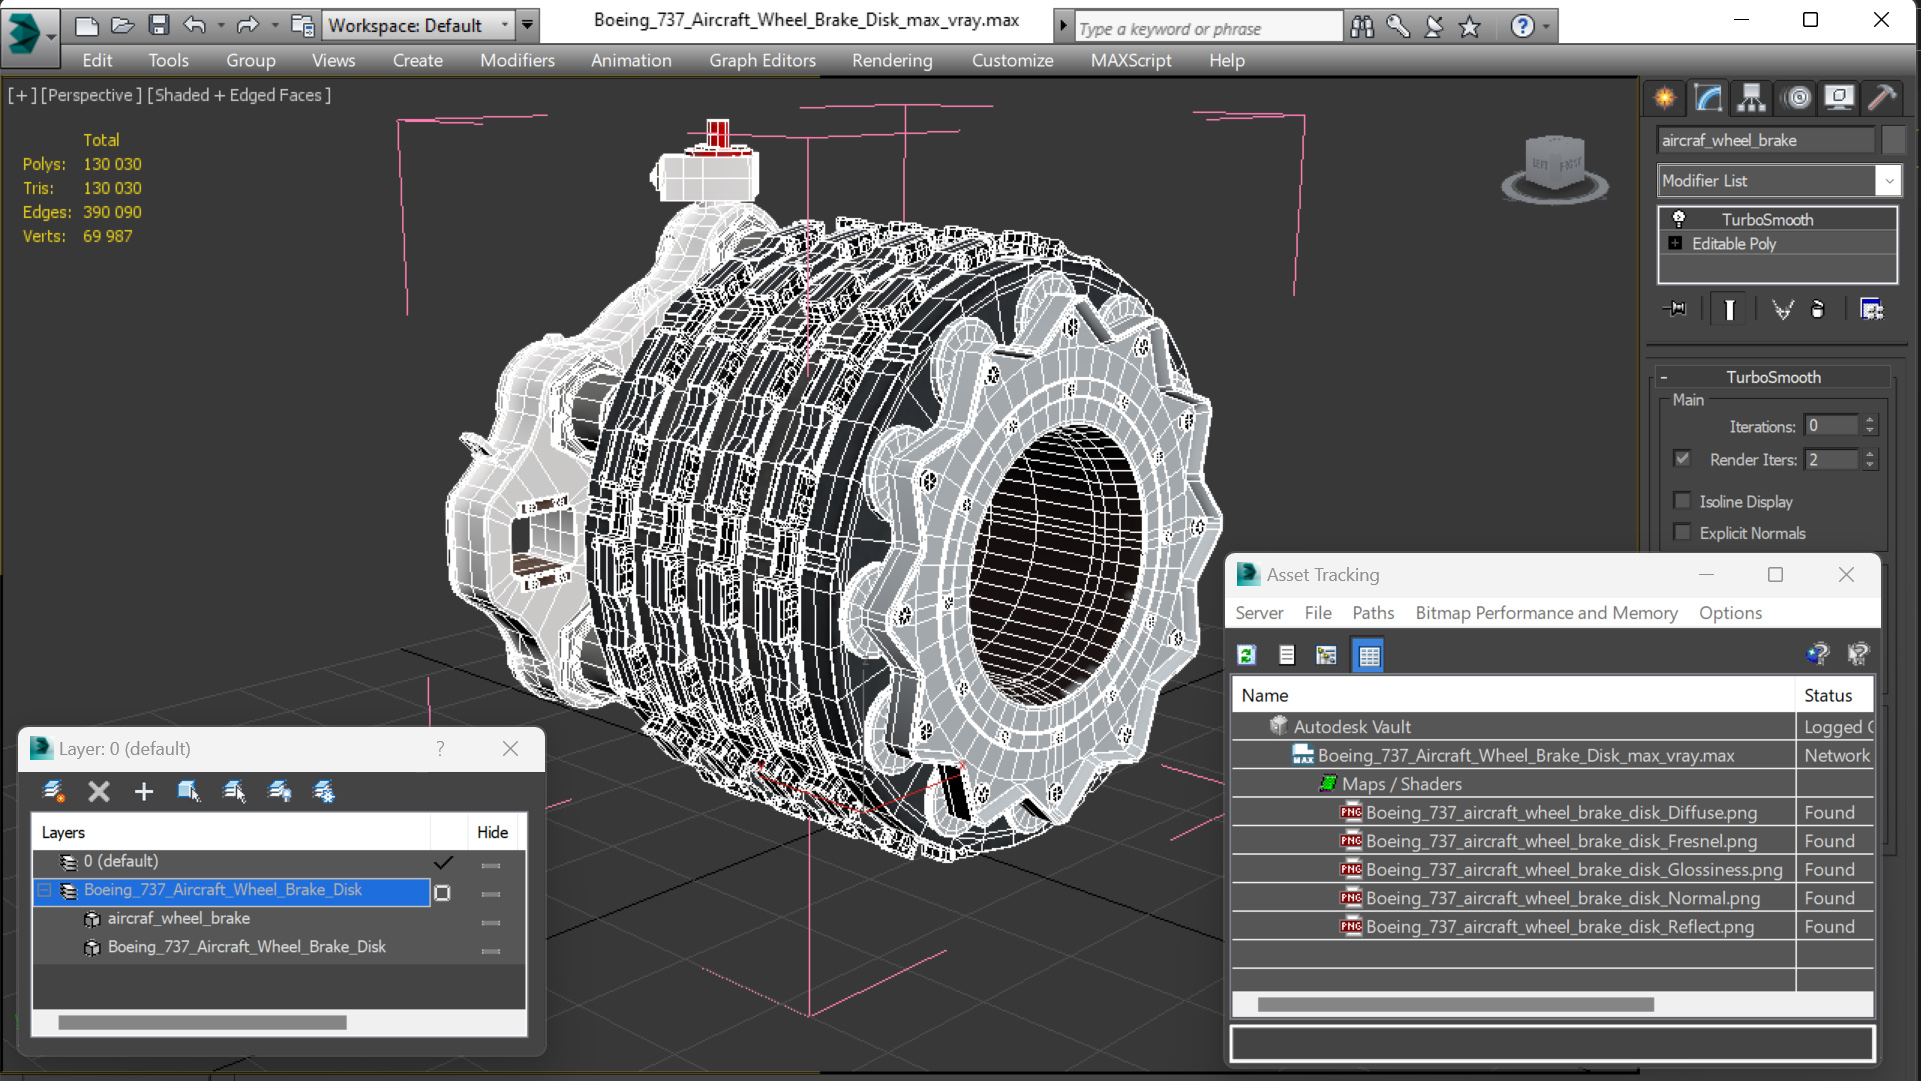1921x1081 pixels.
Task: Click the Asset Tracking grid view icon
Action: coord(1368,655)
